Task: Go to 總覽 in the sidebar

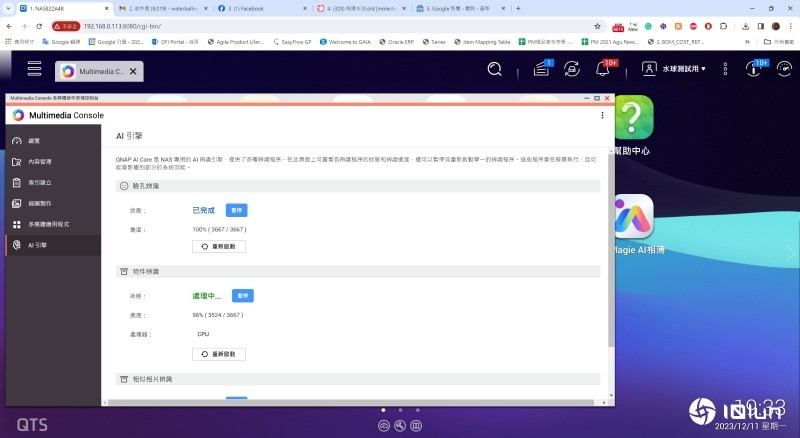Action: click(35, 141)
